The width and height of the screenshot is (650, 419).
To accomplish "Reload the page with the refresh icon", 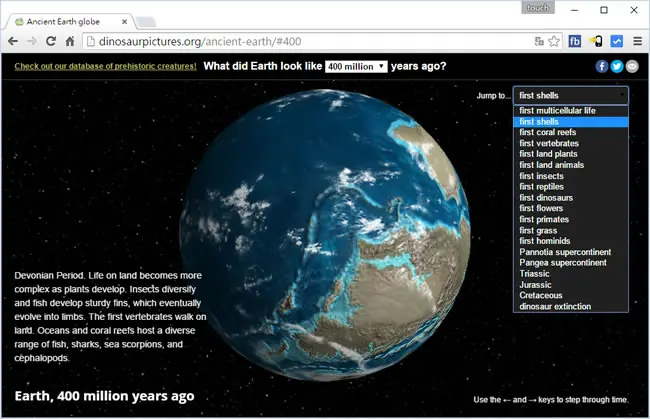I will (x=51, y=41).
